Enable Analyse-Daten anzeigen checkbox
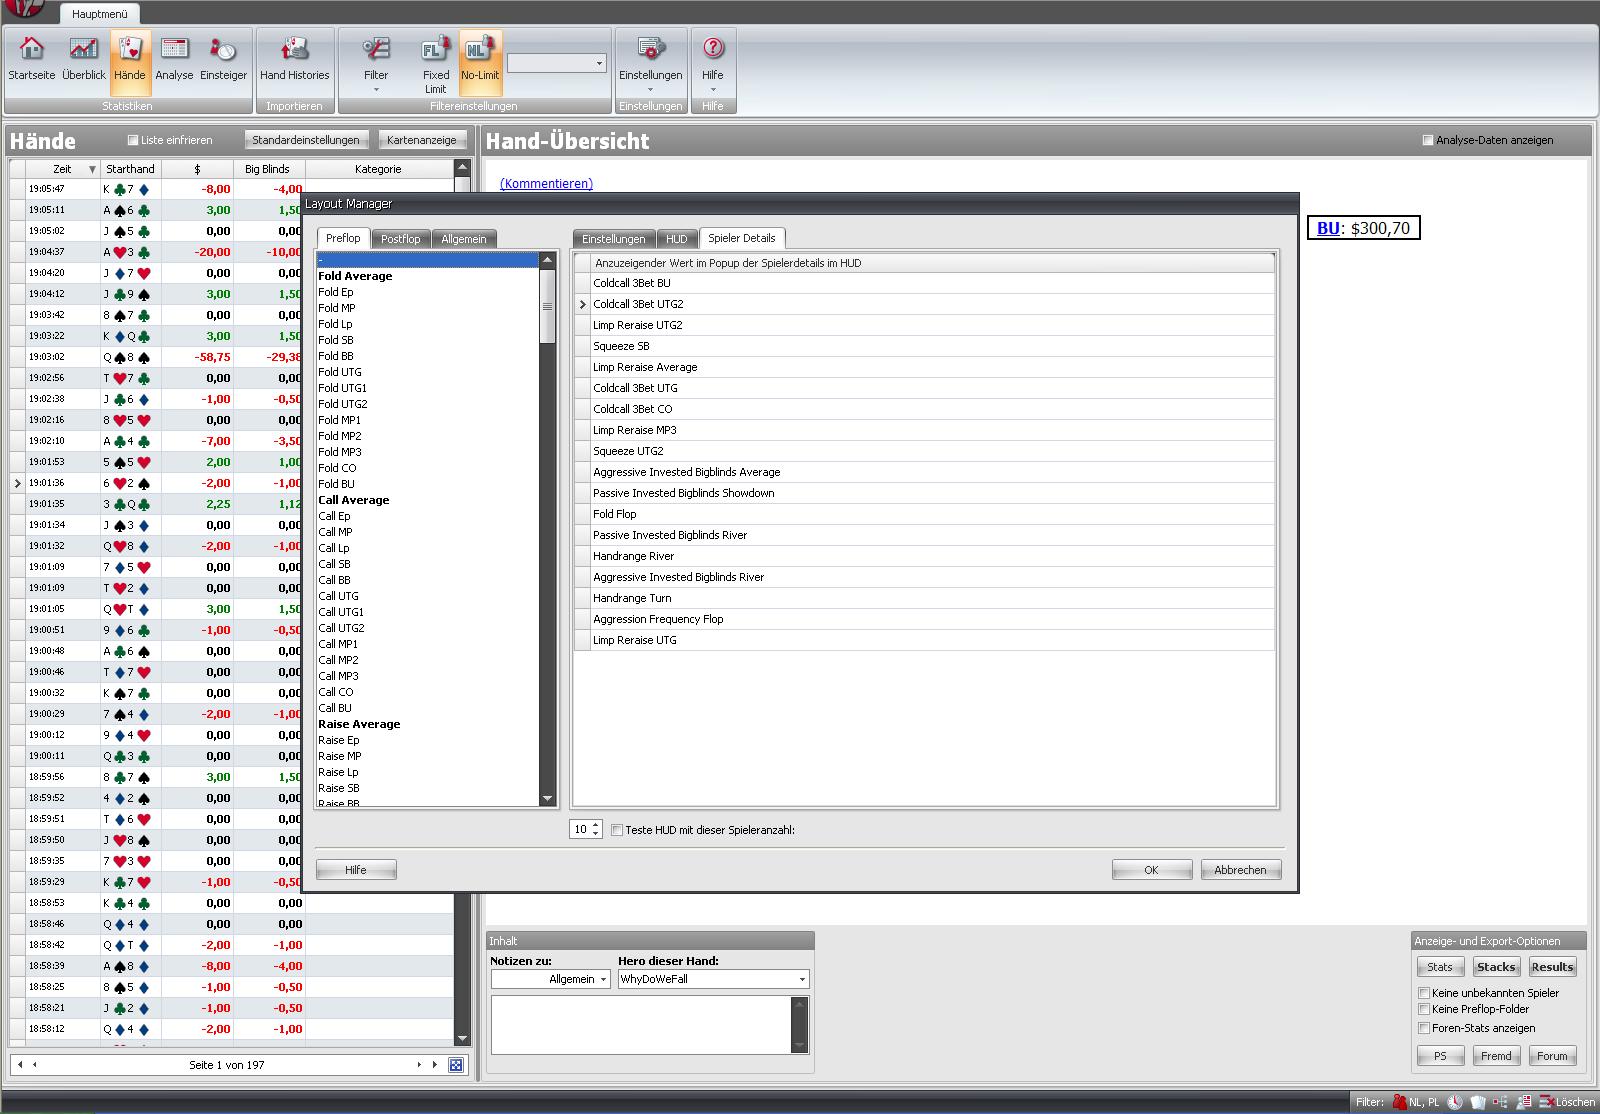 [x=1428, y=140]
